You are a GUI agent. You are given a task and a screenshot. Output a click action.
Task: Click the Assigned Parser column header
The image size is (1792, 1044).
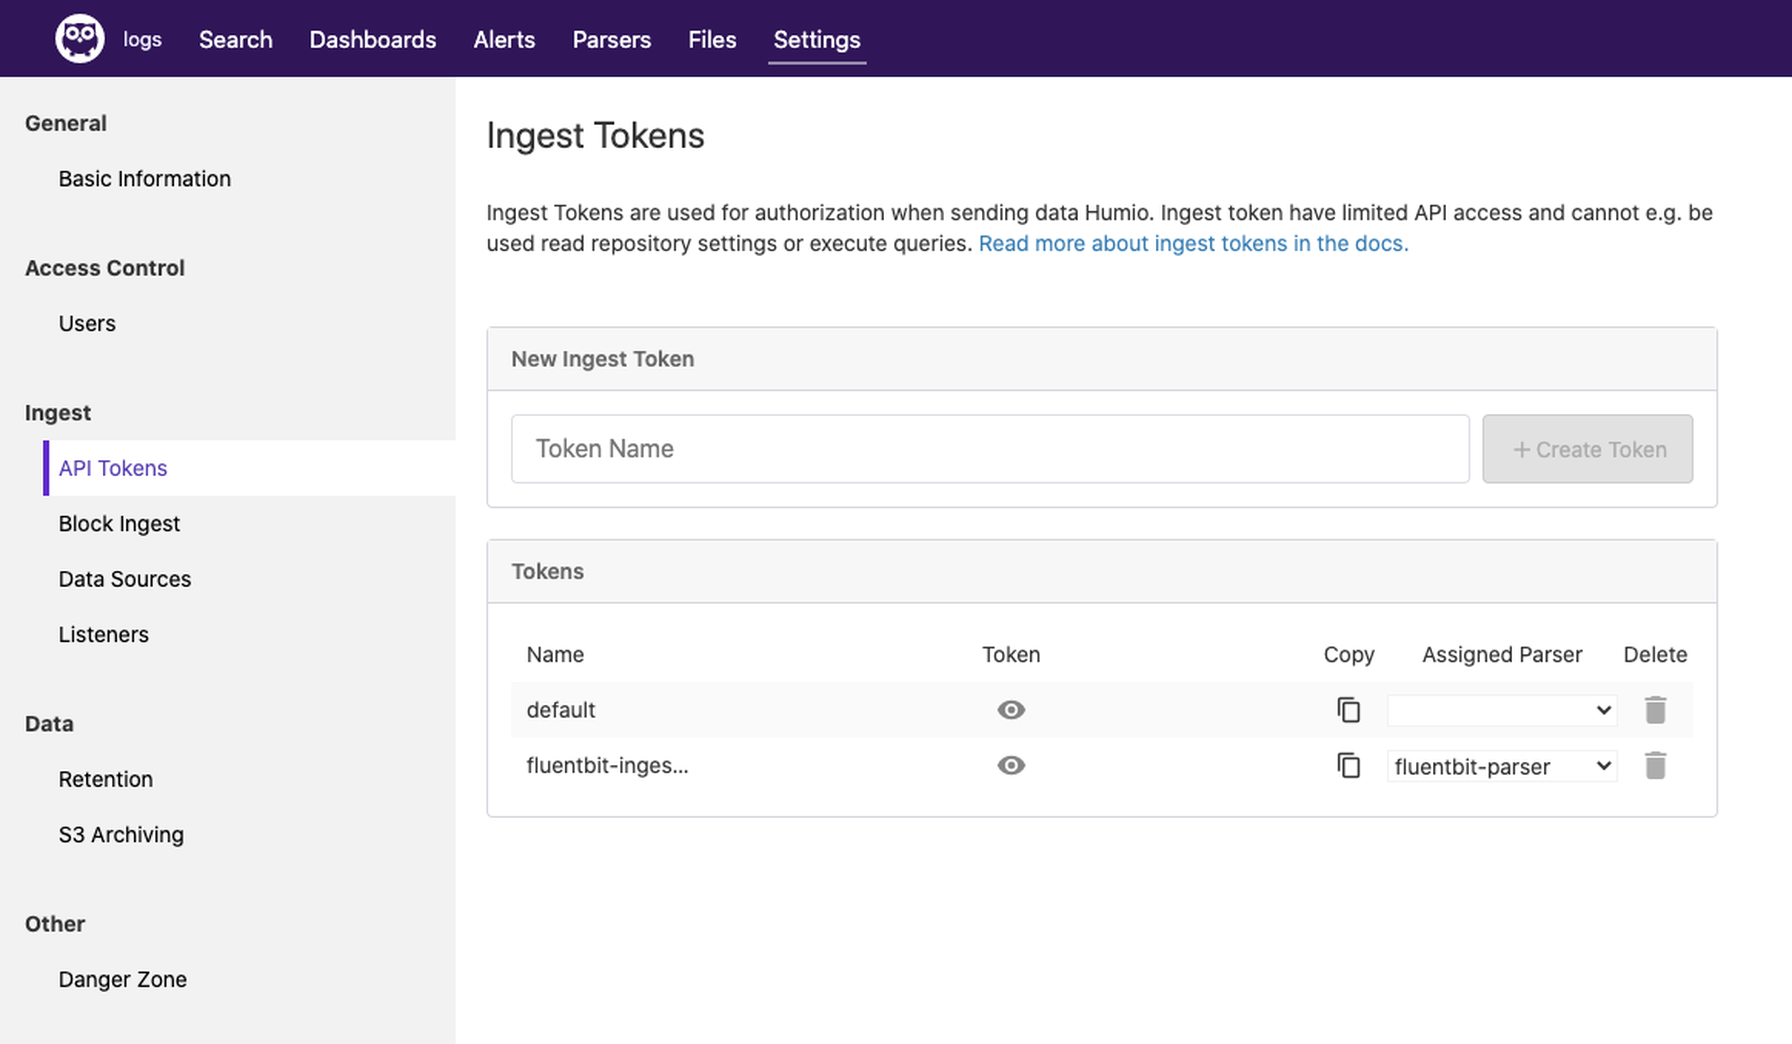1502,654
